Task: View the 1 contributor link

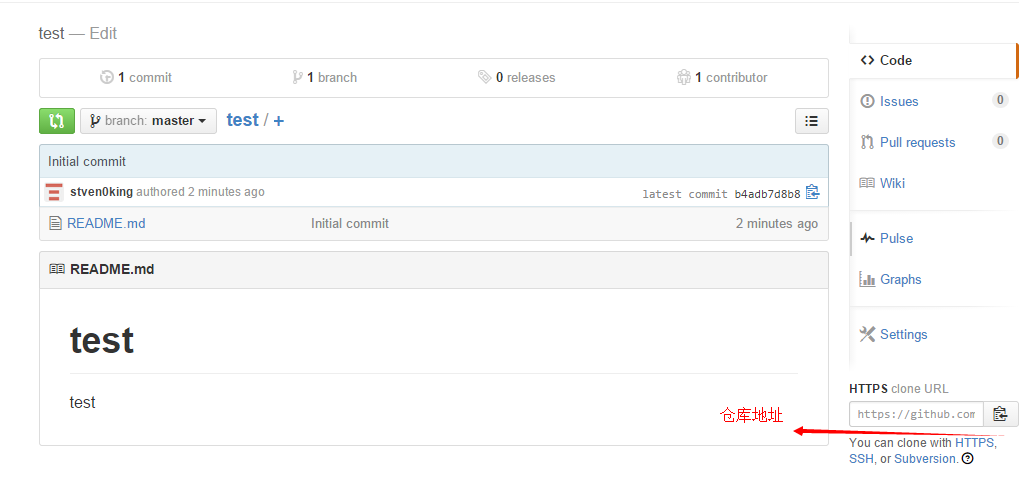Action: [721, 77]
